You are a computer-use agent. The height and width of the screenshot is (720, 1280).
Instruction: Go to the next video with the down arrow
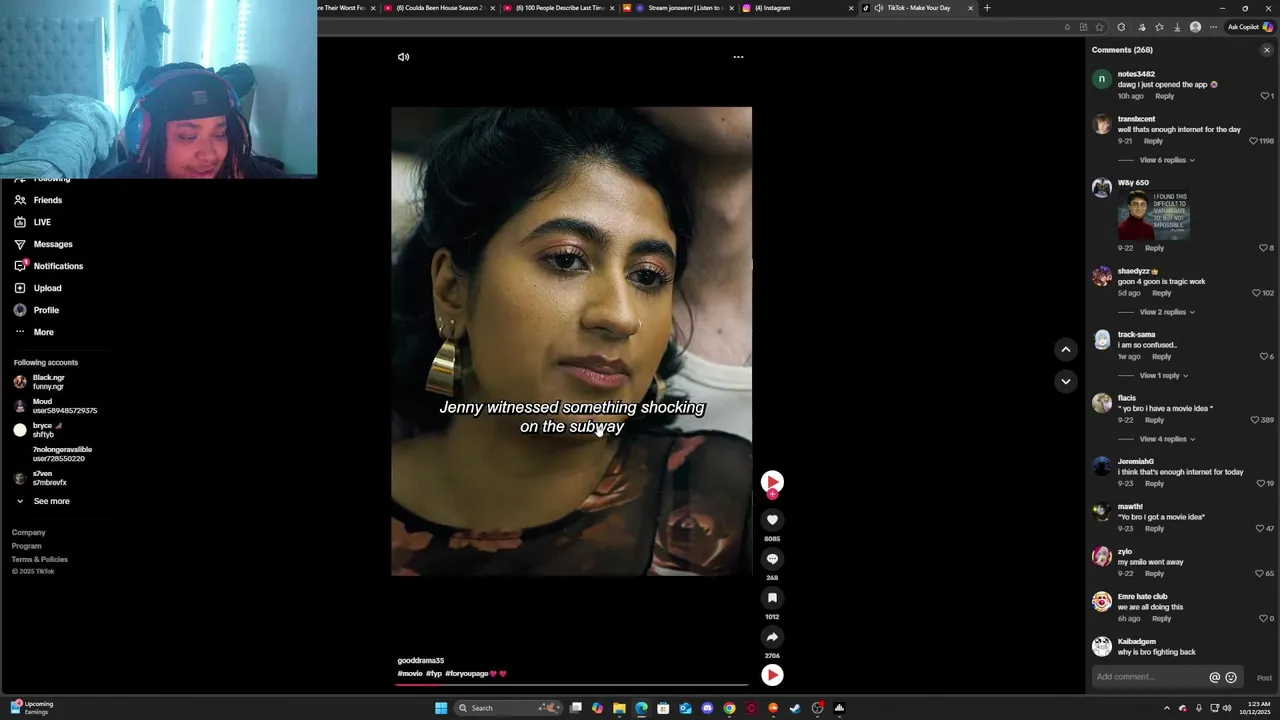pyautogui.click(x=1066, y=381)
